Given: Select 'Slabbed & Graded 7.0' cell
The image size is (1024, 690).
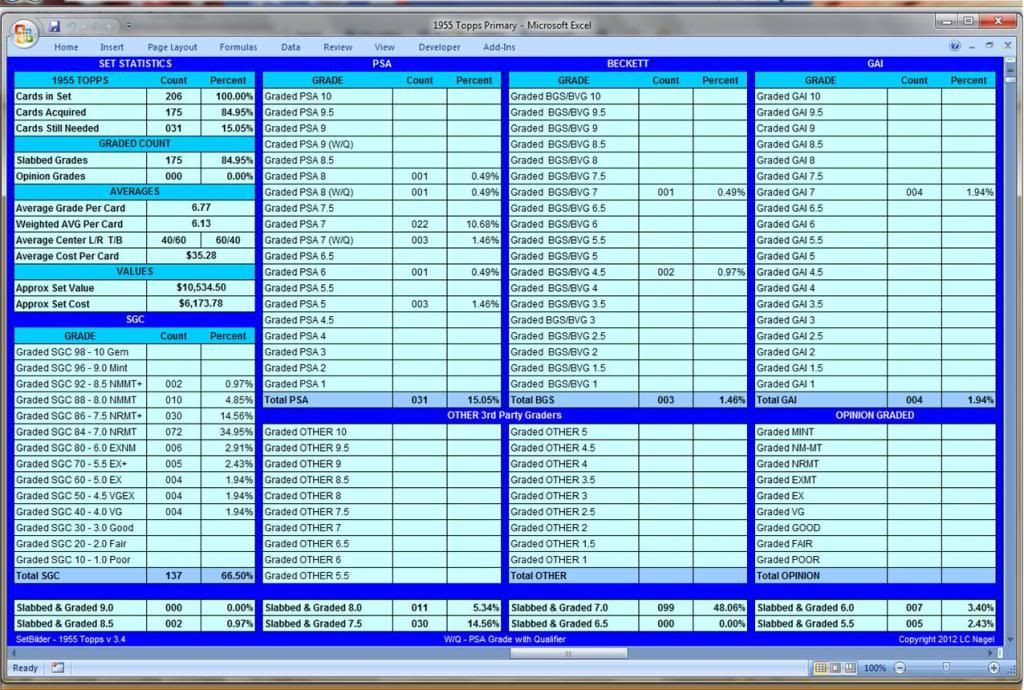Looking at the screenshot, I should (573, 608).
